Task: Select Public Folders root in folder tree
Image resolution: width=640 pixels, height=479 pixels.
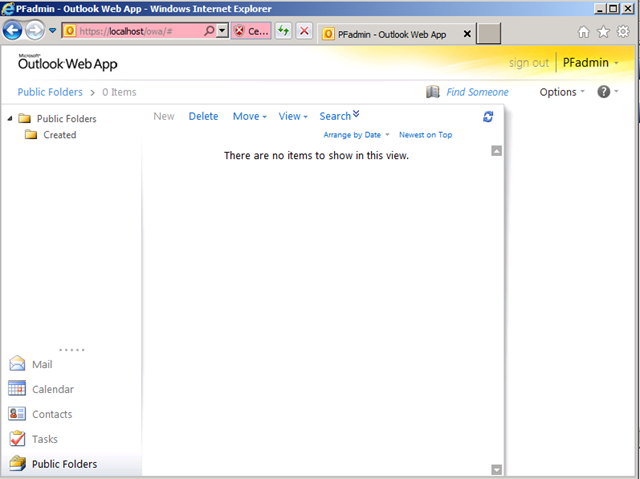Action: pyautogui.click(x=67, y=119)
